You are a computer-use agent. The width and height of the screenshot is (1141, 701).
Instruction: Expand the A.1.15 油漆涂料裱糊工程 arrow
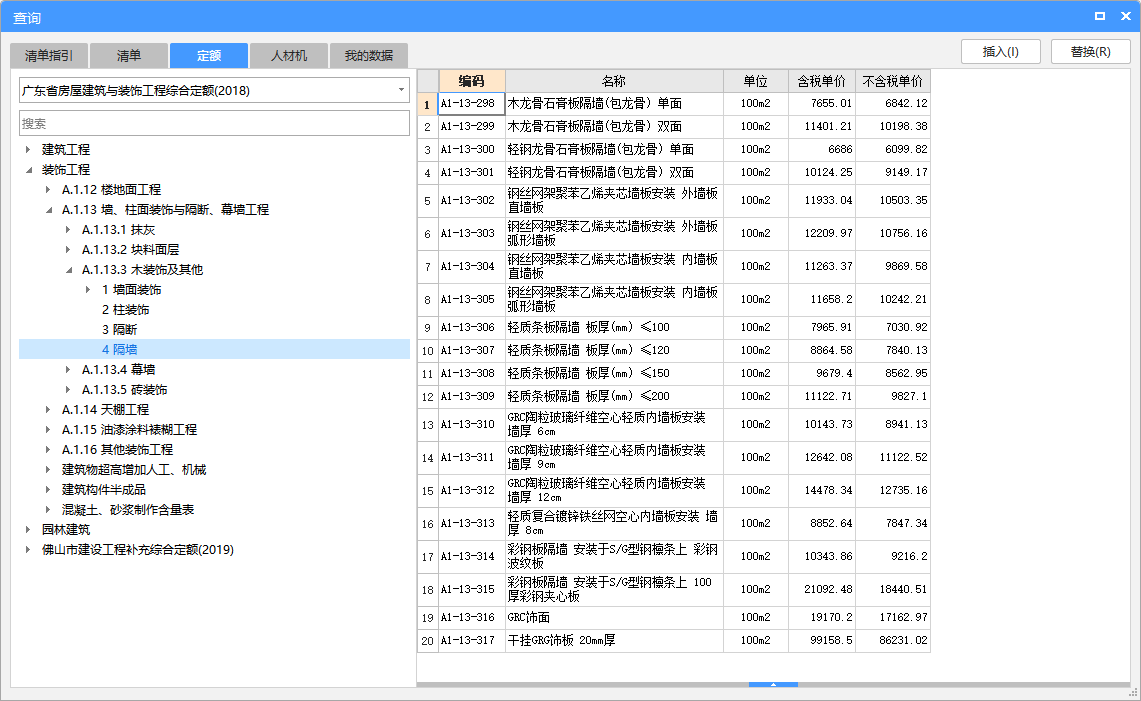[48, 429]
